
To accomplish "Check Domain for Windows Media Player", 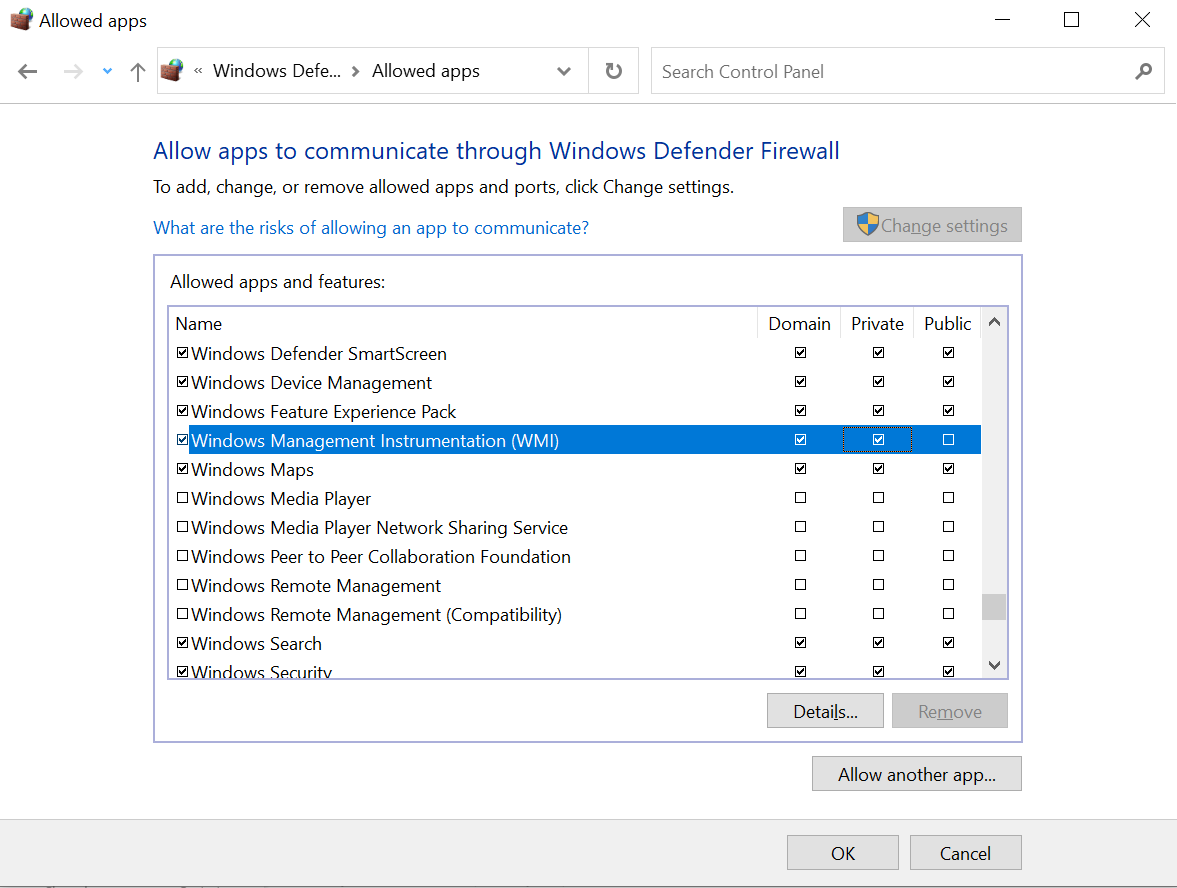I will pos(801,498).
